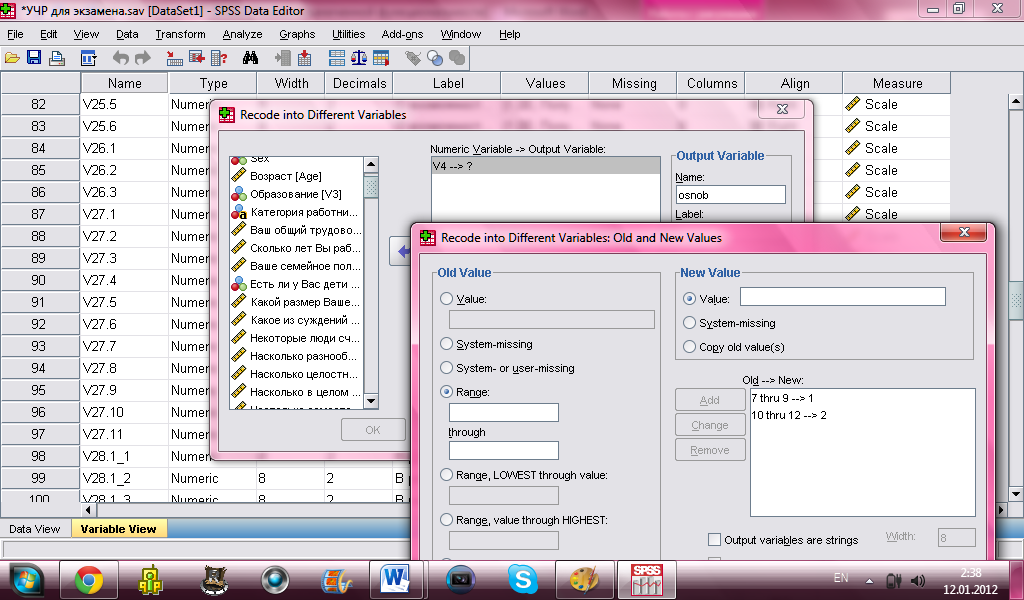Split file toolbar icon
This screenshot has height=600, width=1024.
pos(337,58)
